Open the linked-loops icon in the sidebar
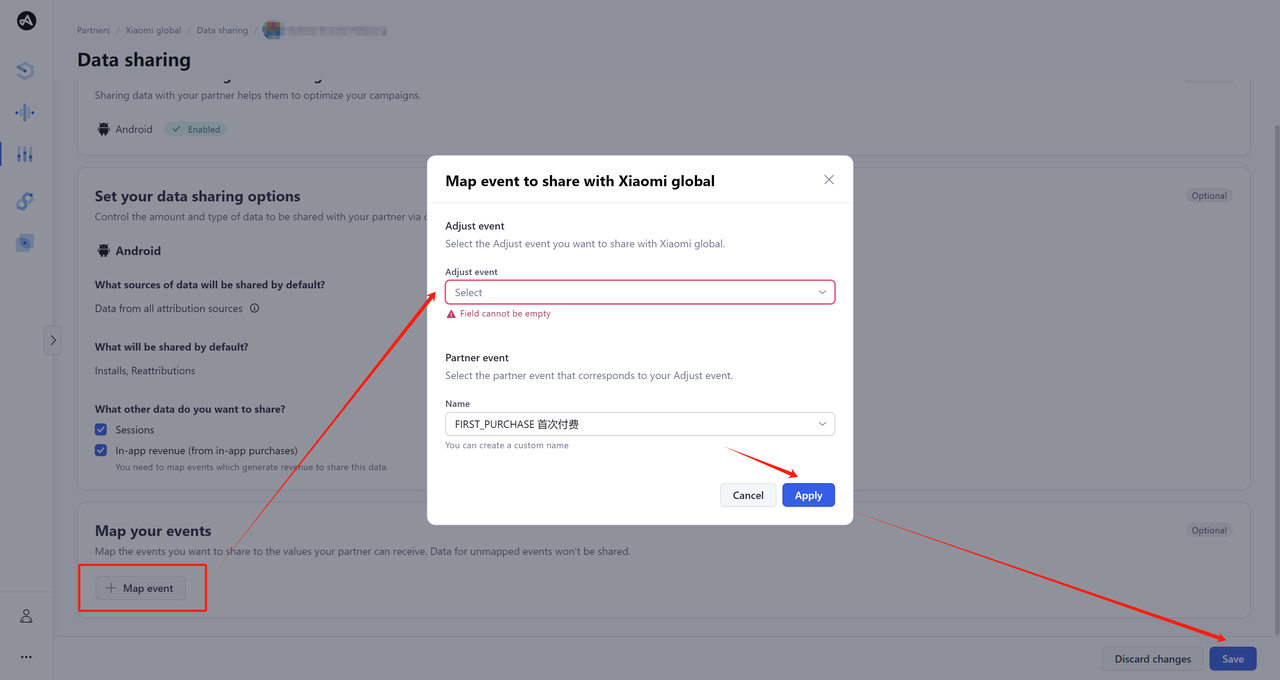Viewport: 1280px width, 680px height. point(25,201)
